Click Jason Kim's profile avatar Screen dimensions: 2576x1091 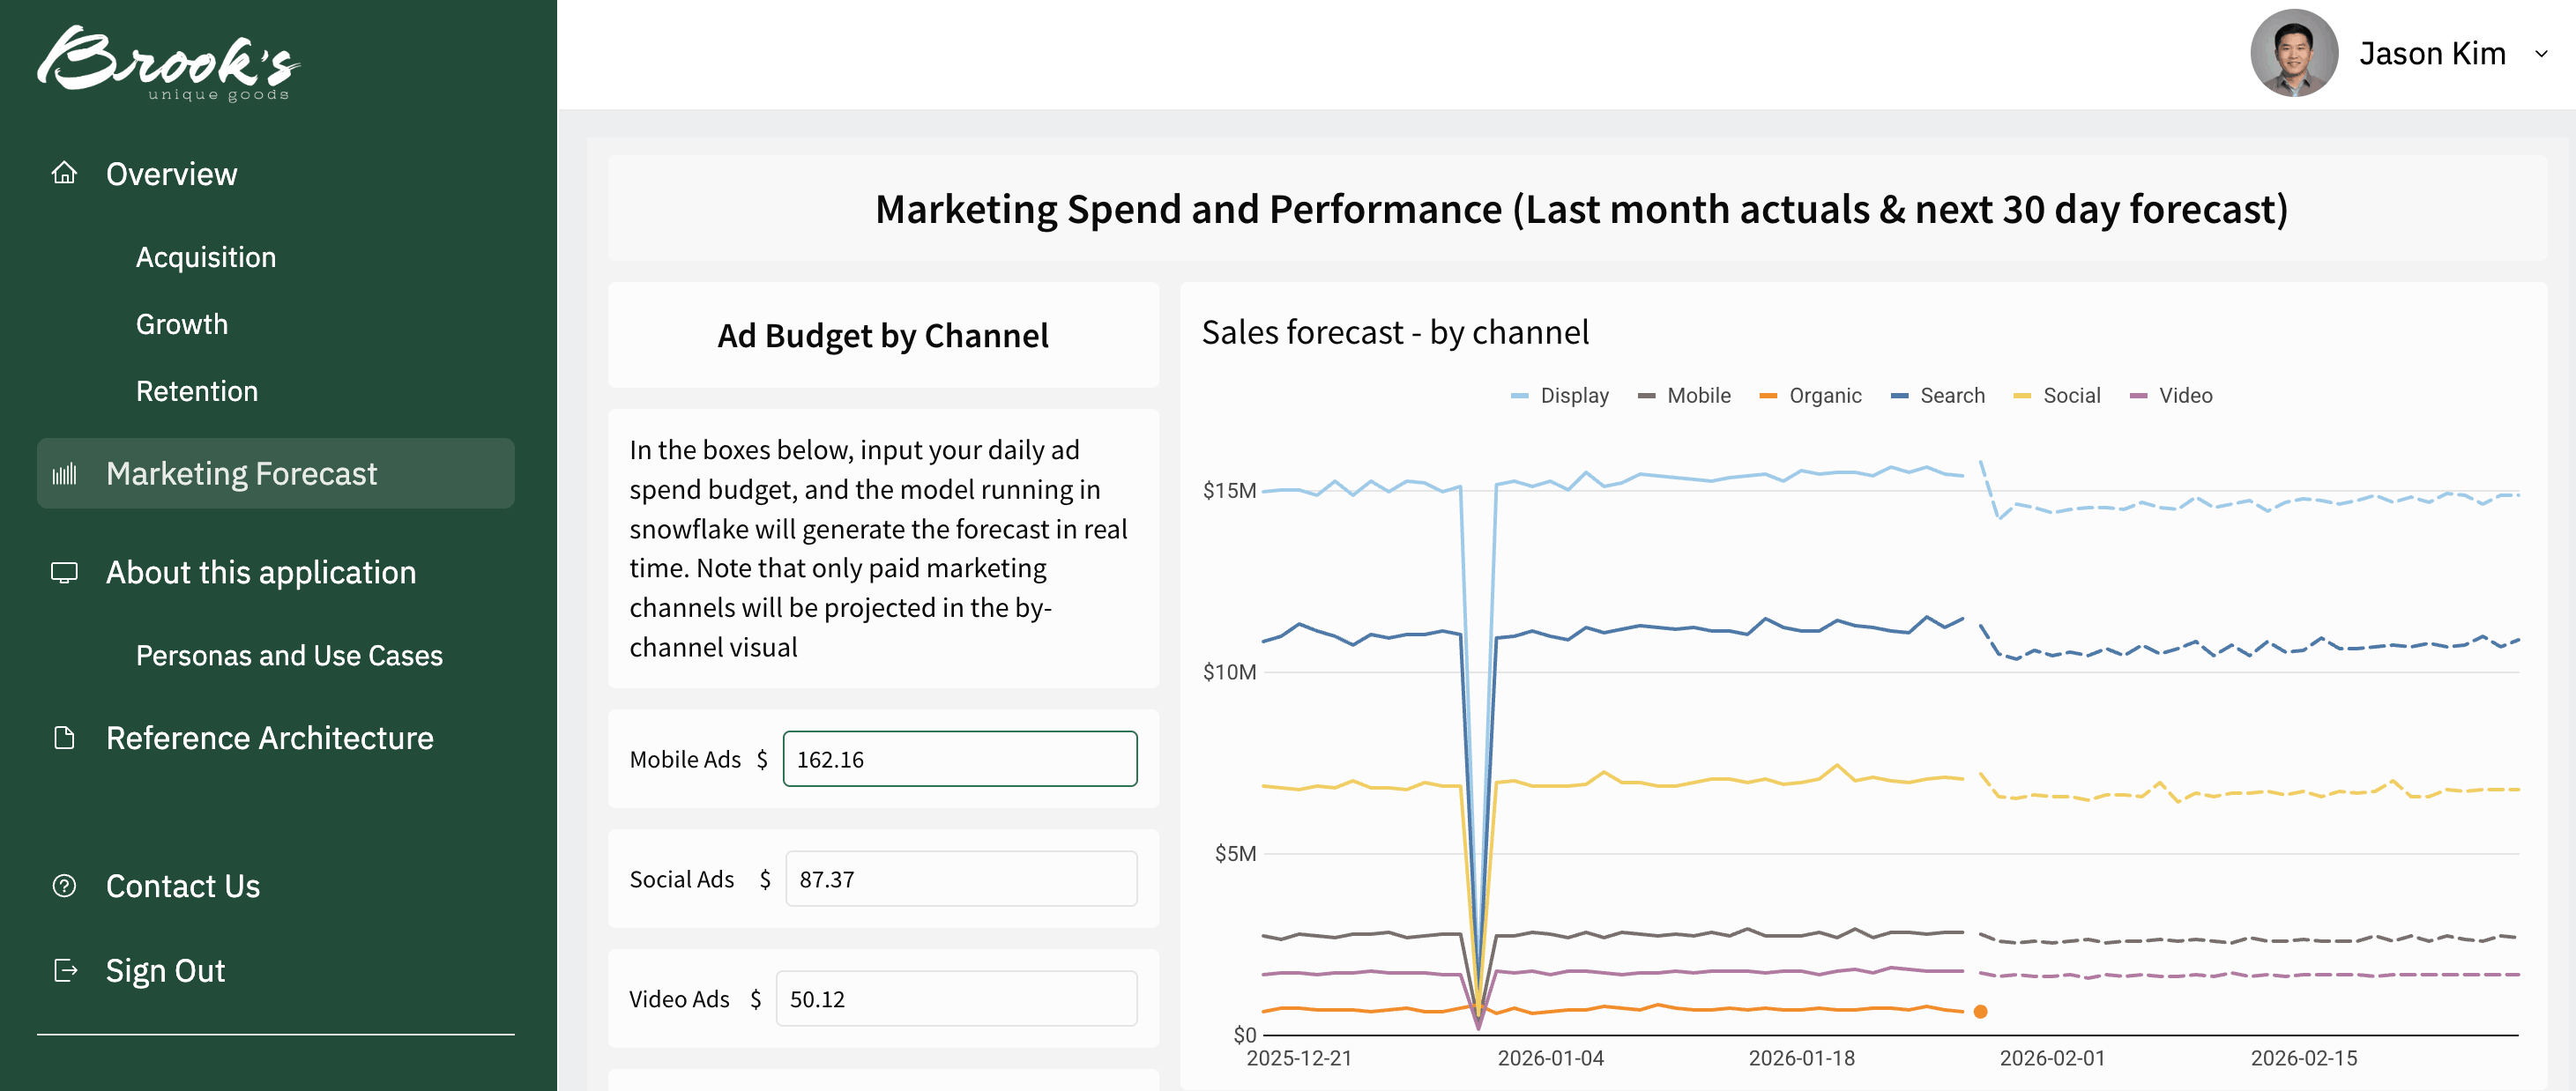(x=2293, y=53)
